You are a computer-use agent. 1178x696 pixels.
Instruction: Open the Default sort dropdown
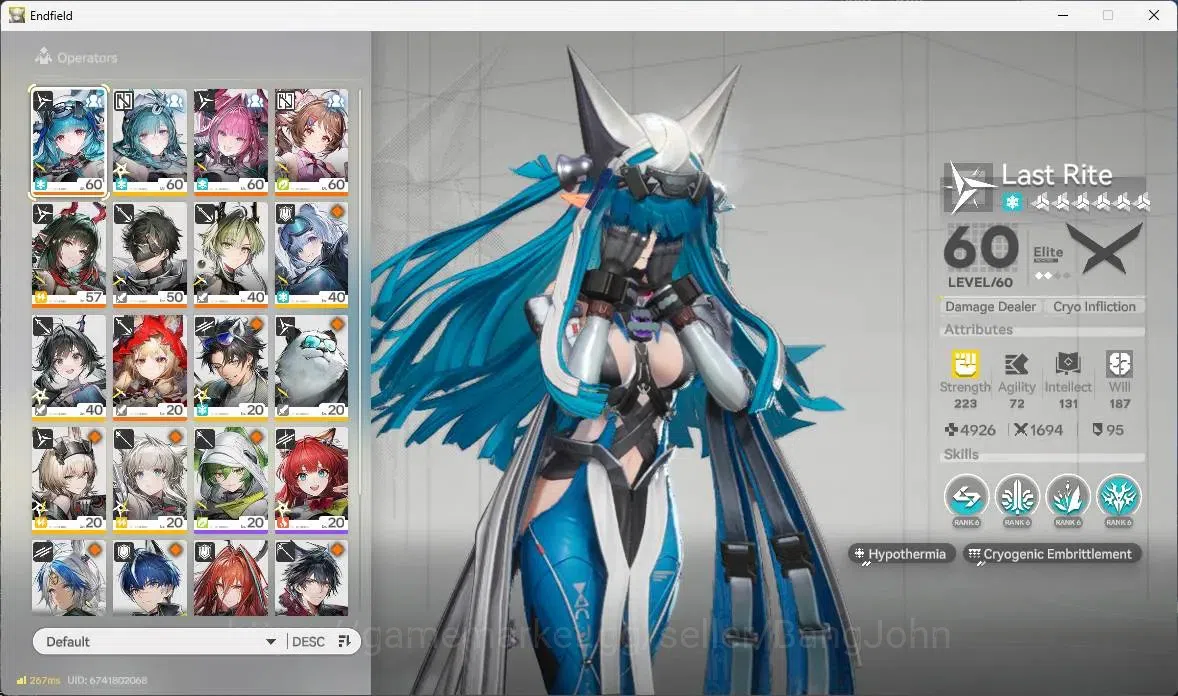[x=159, y=641]
